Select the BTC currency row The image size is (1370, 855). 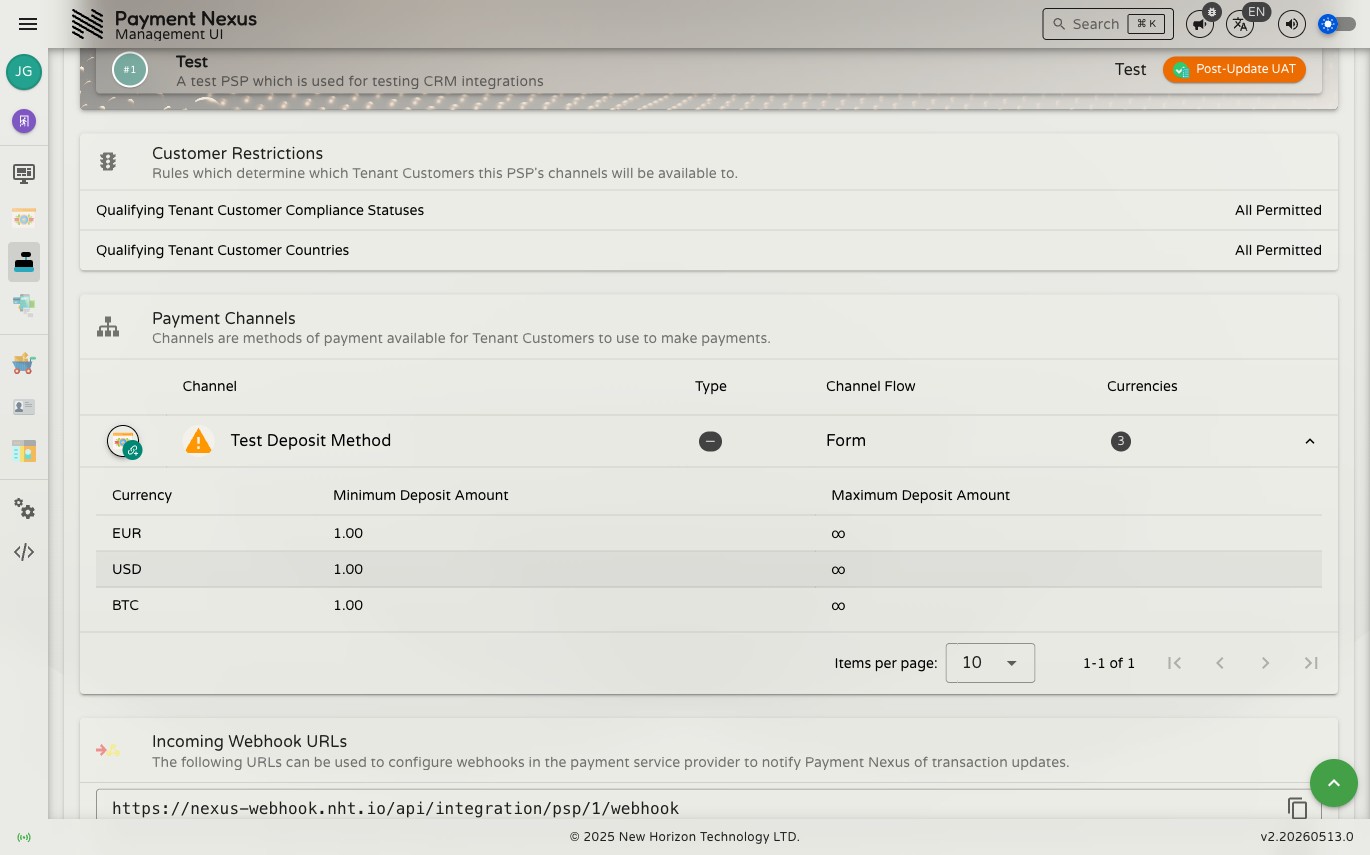pos(709,605)
